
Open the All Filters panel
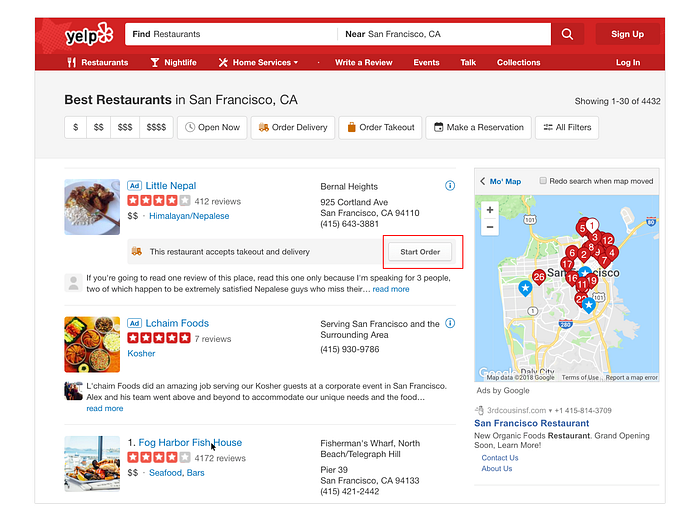(567, 128)
